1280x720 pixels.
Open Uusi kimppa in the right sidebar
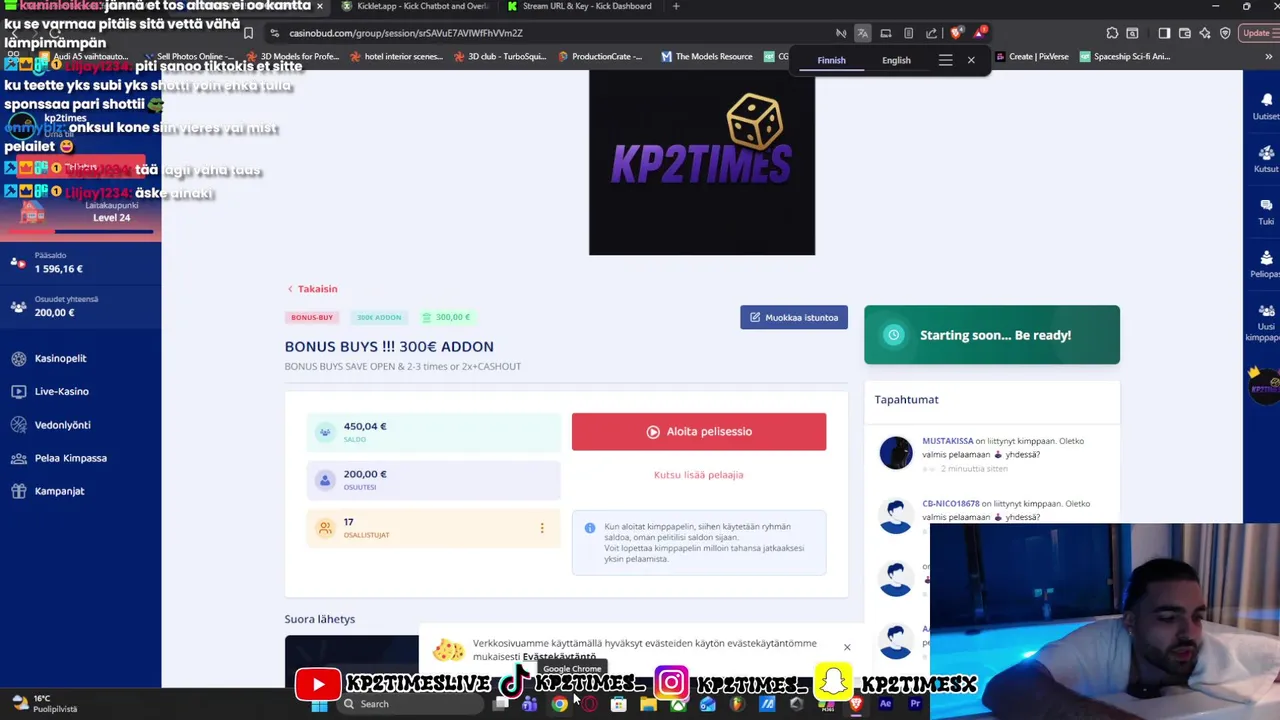(x=1265, y=322)
